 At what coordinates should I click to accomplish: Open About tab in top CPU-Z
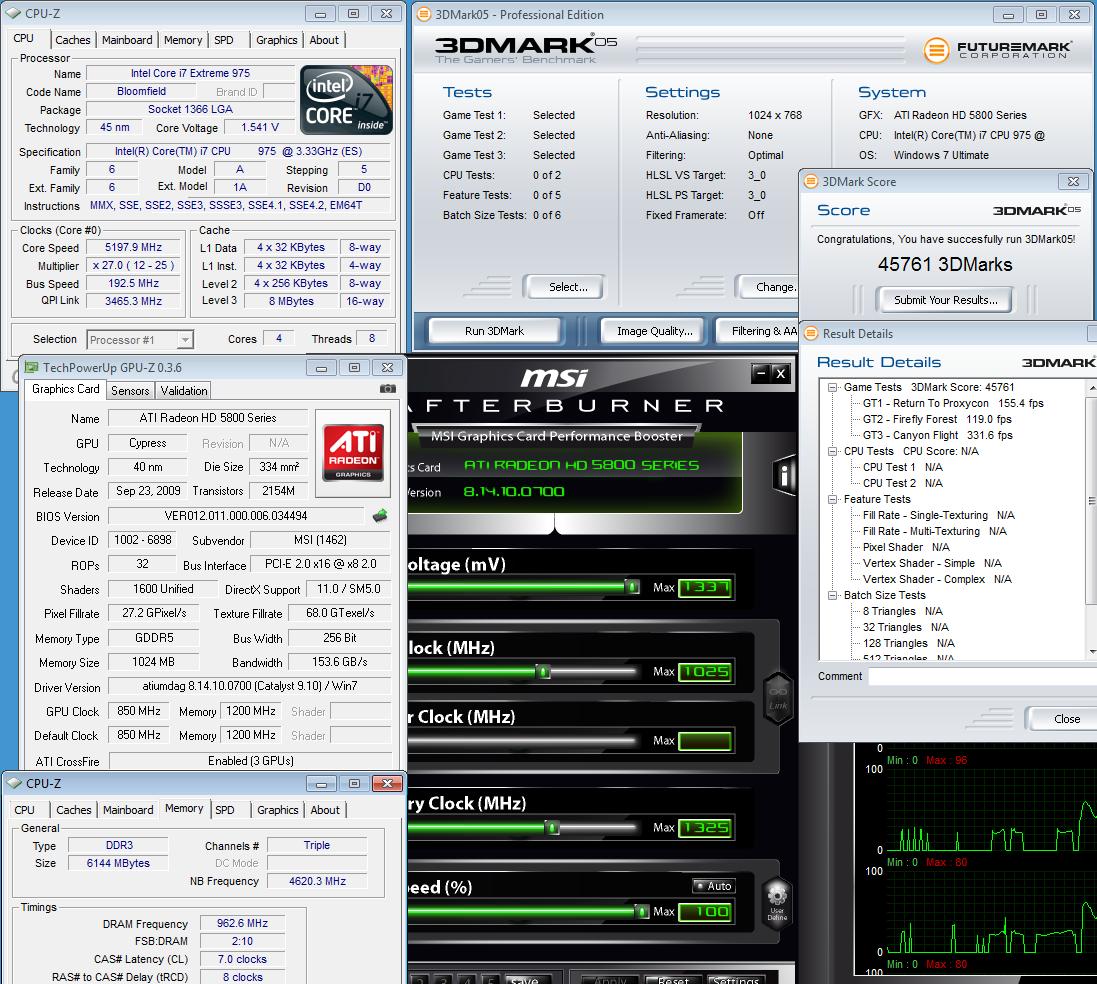click(x=324, y=40)
